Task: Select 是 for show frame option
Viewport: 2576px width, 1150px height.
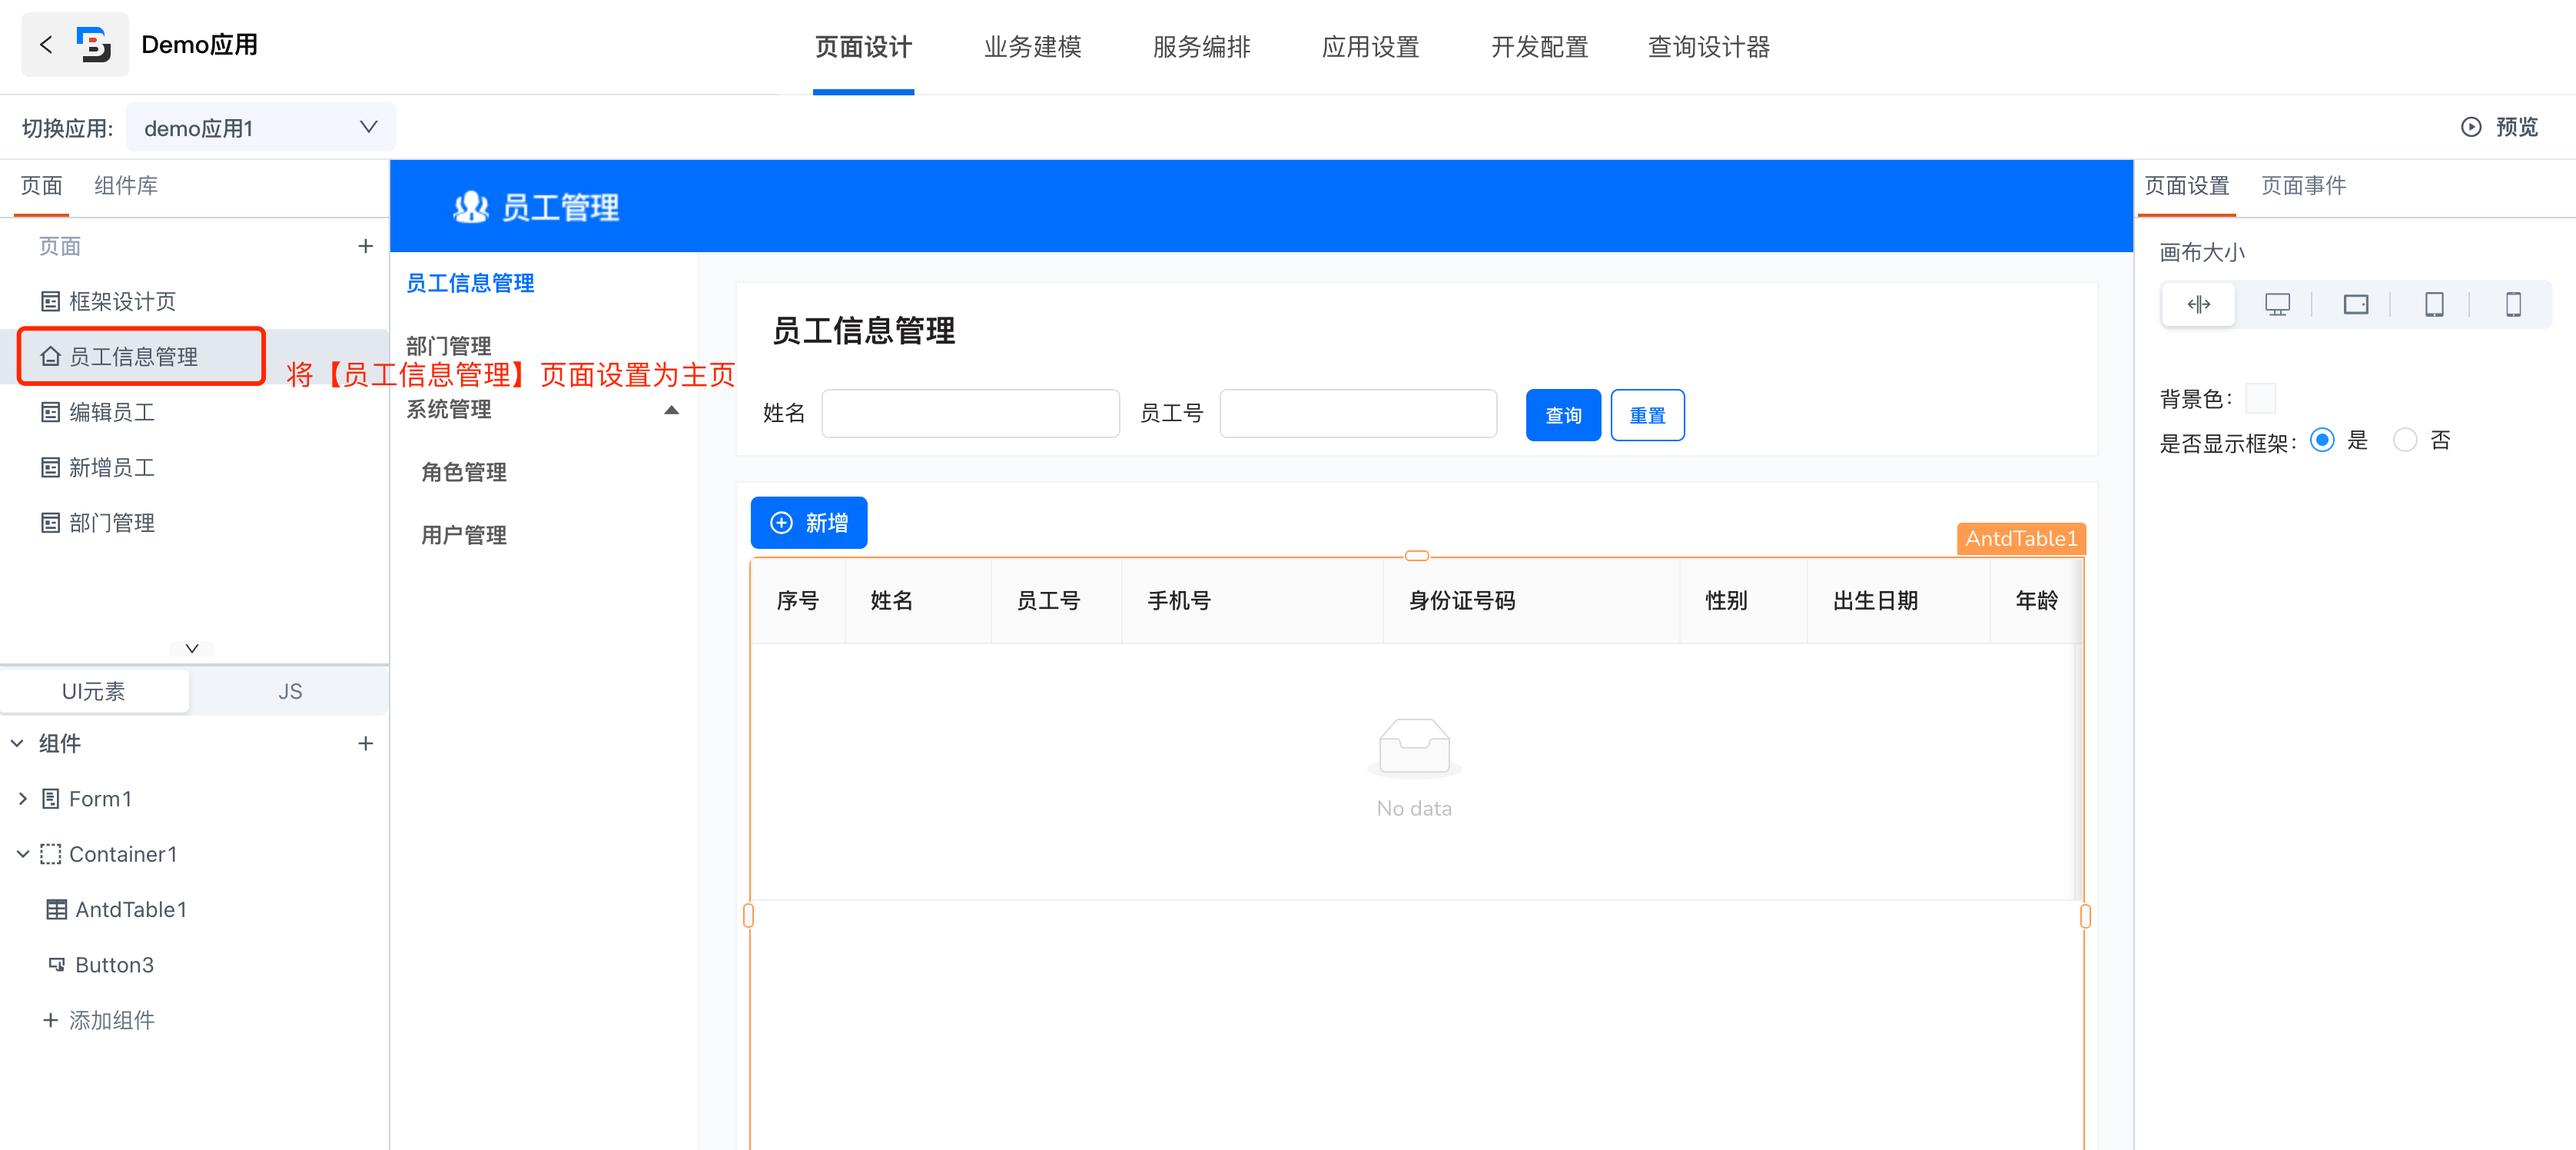Action: click(2322, 440)
